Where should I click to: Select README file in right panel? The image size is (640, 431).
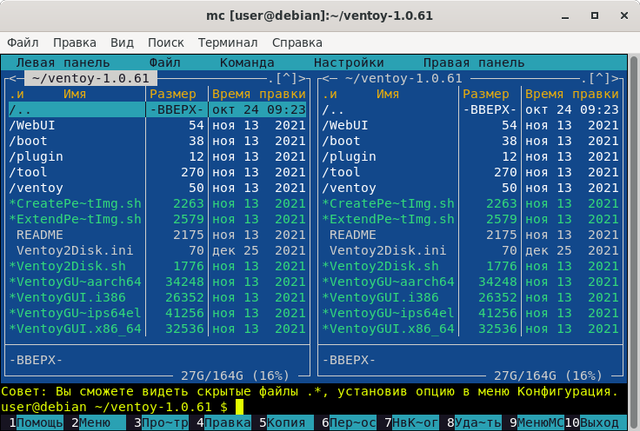[470, 235]
